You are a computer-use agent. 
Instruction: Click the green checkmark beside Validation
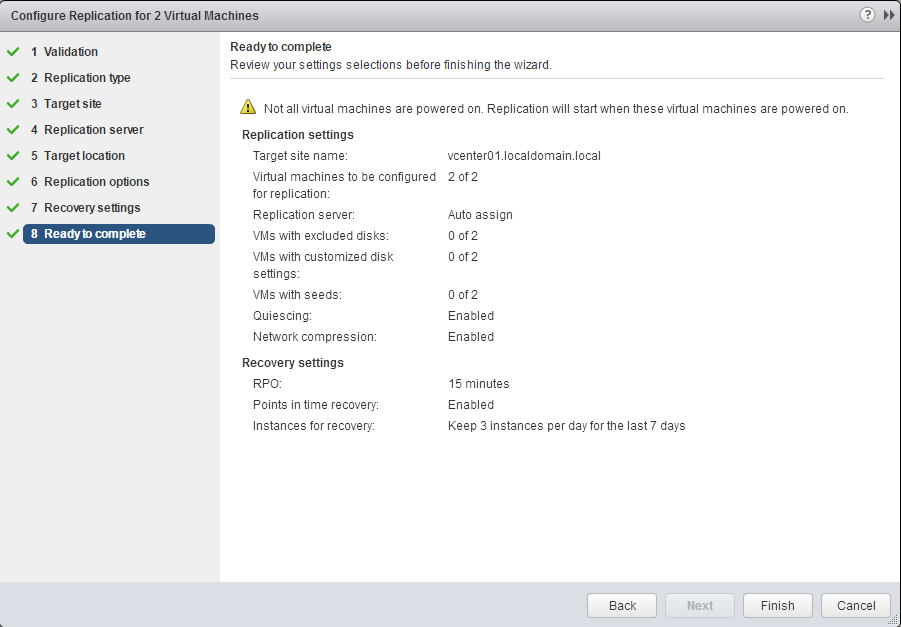[x=13, y=52]
